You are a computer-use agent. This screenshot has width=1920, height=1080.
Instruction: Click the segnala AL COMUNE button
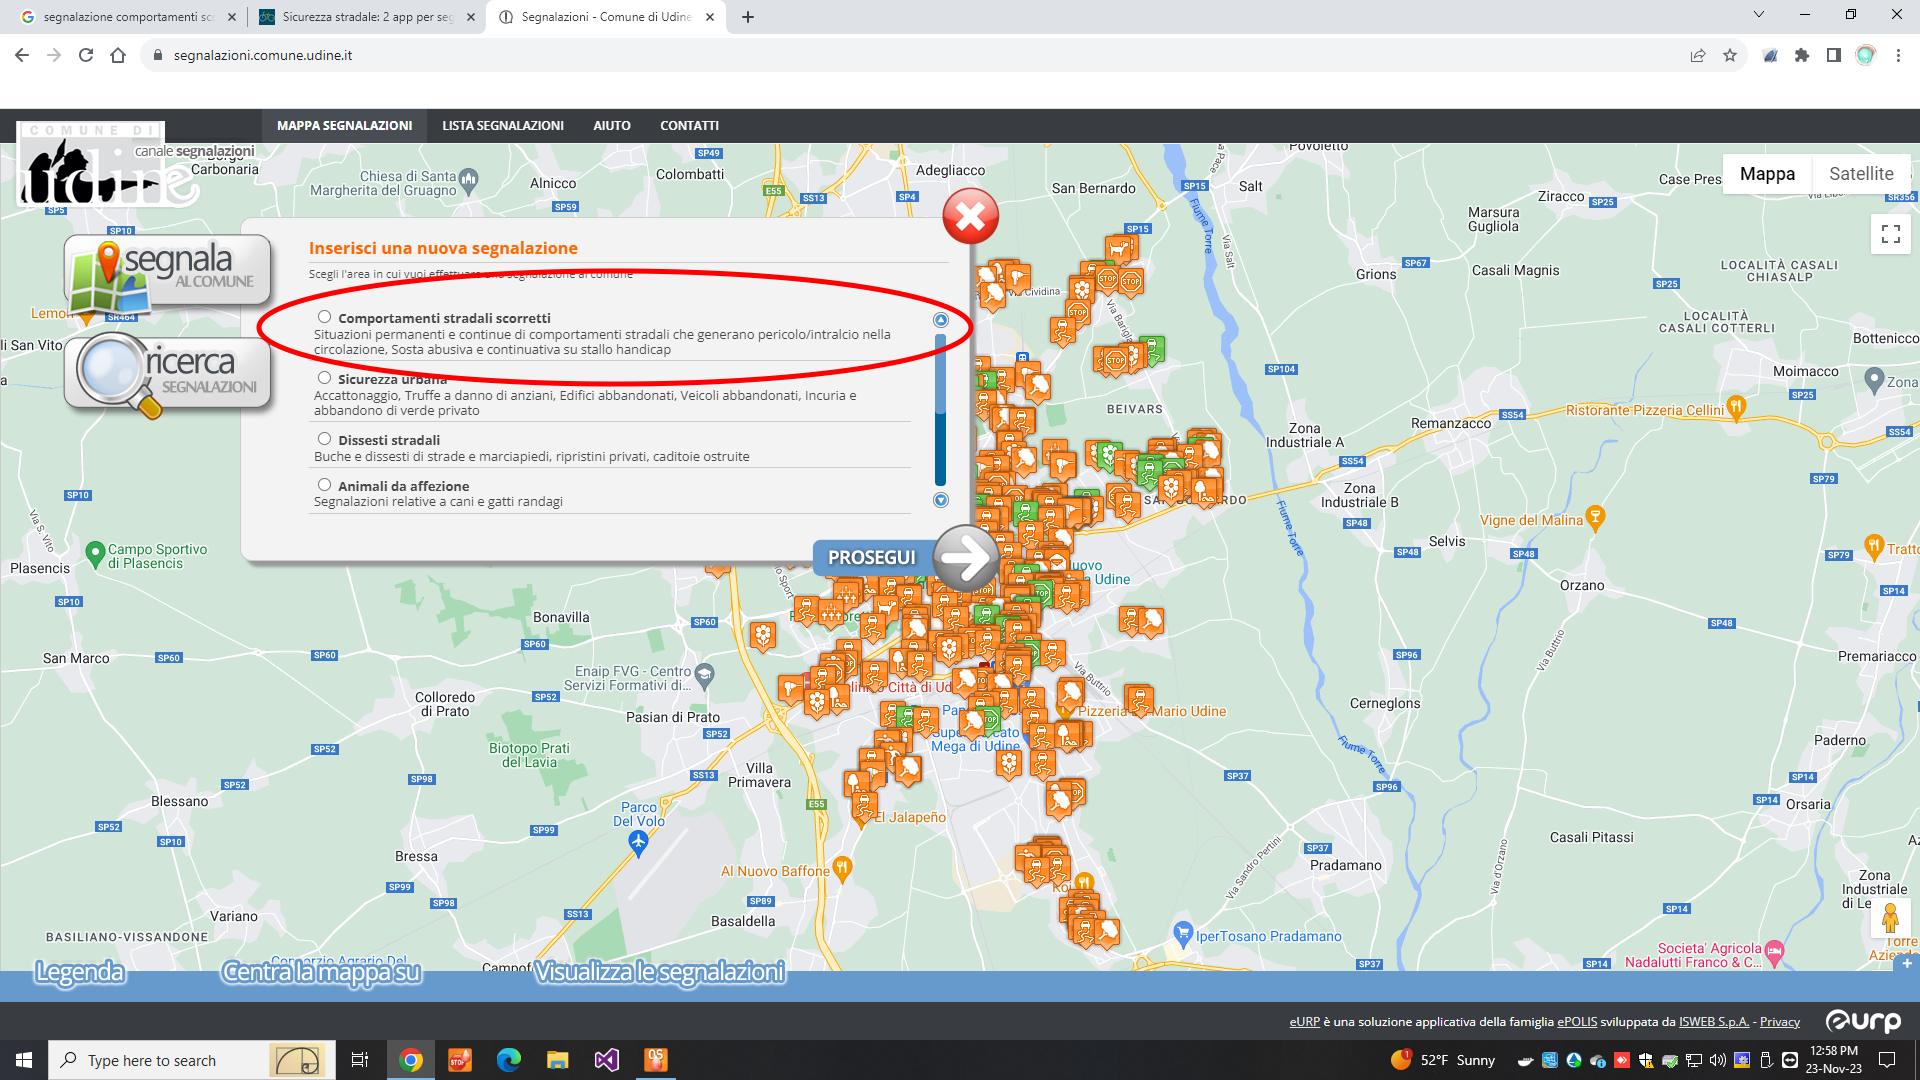[167, 273]
